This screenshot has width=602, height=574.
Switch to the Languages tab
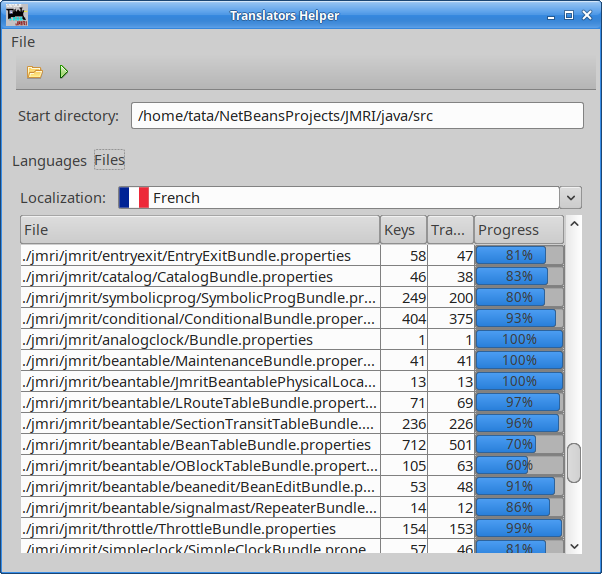point(49,161)
